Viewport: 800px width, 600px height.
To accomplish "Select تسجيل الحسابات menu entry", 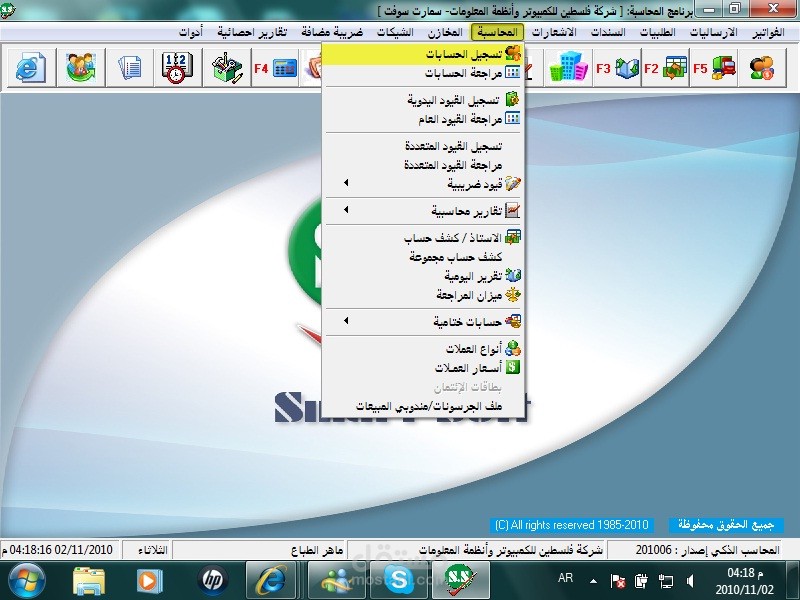I will (423, 54).
